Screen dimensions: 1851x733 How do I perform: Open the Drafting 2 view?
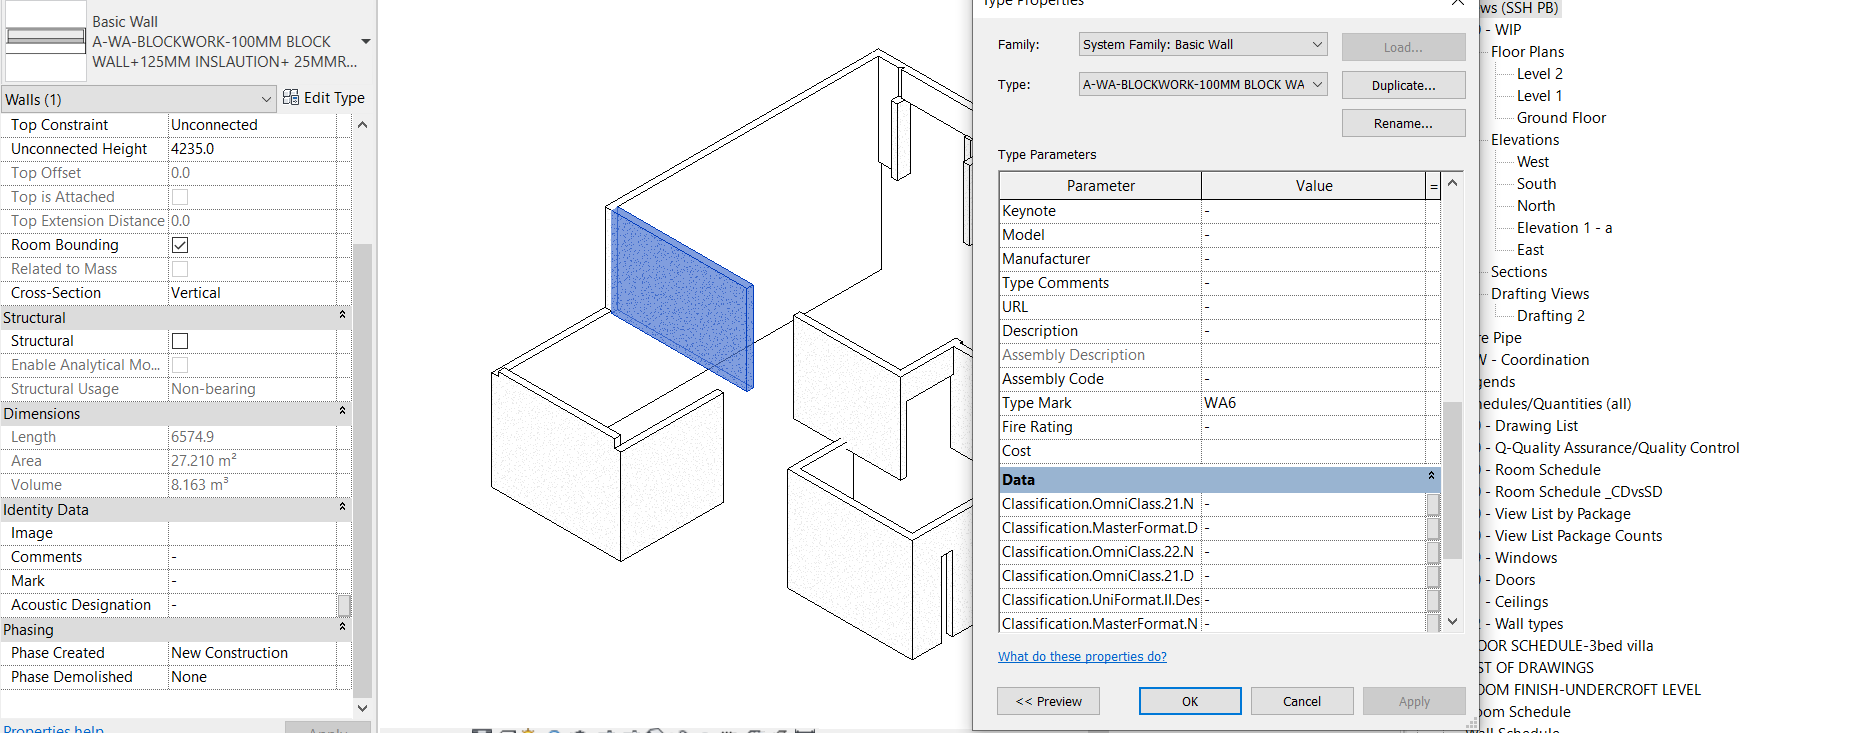pyautogui.click(x=1550, y=316)
